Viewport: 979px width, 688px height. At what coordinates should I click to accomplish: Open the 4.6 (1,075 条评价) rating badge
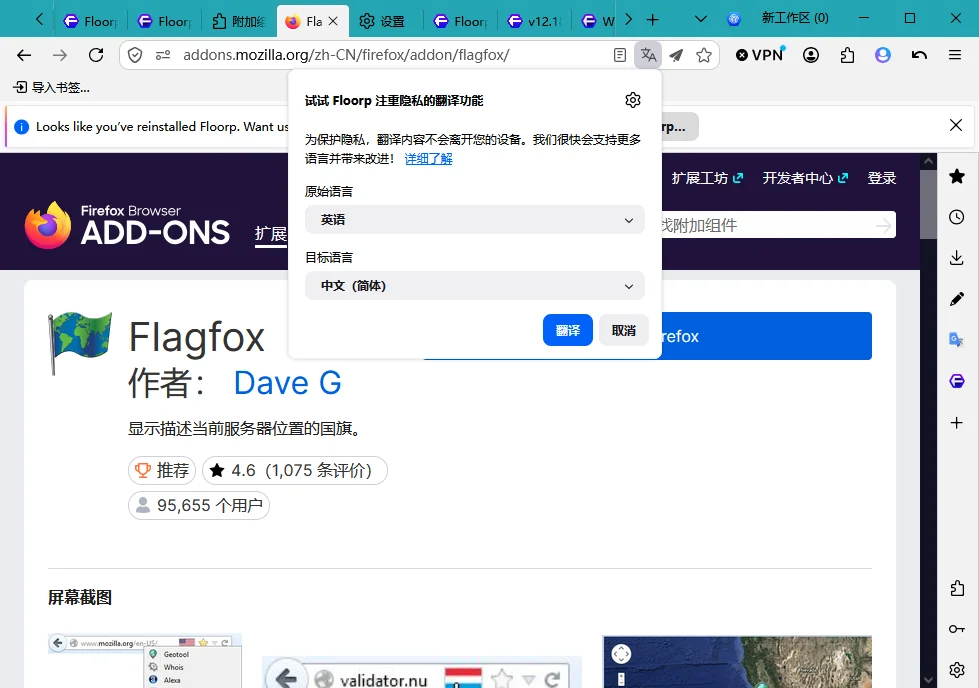(295, 470)
